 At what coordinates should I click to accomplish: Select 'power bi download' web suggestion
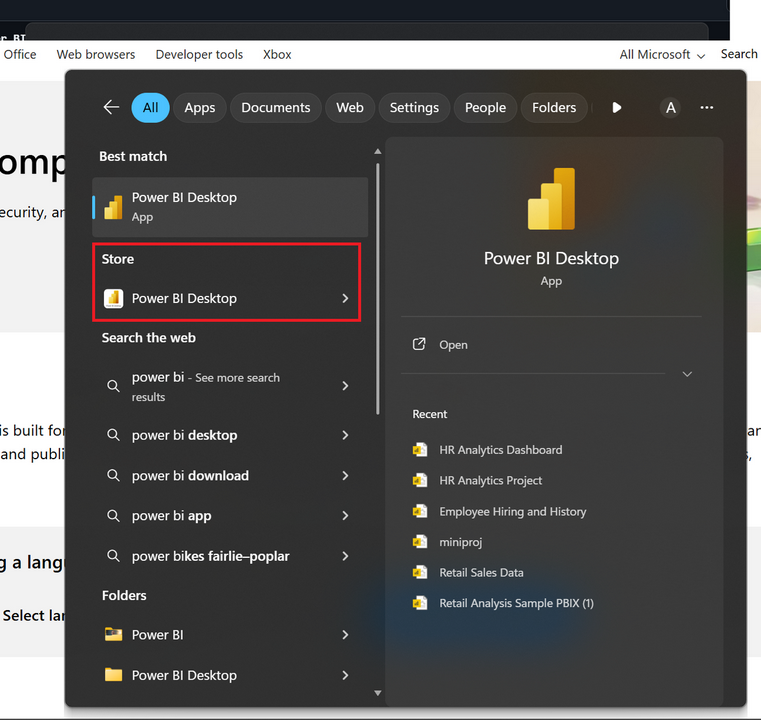pyautogui.click(x=190, y=475)
